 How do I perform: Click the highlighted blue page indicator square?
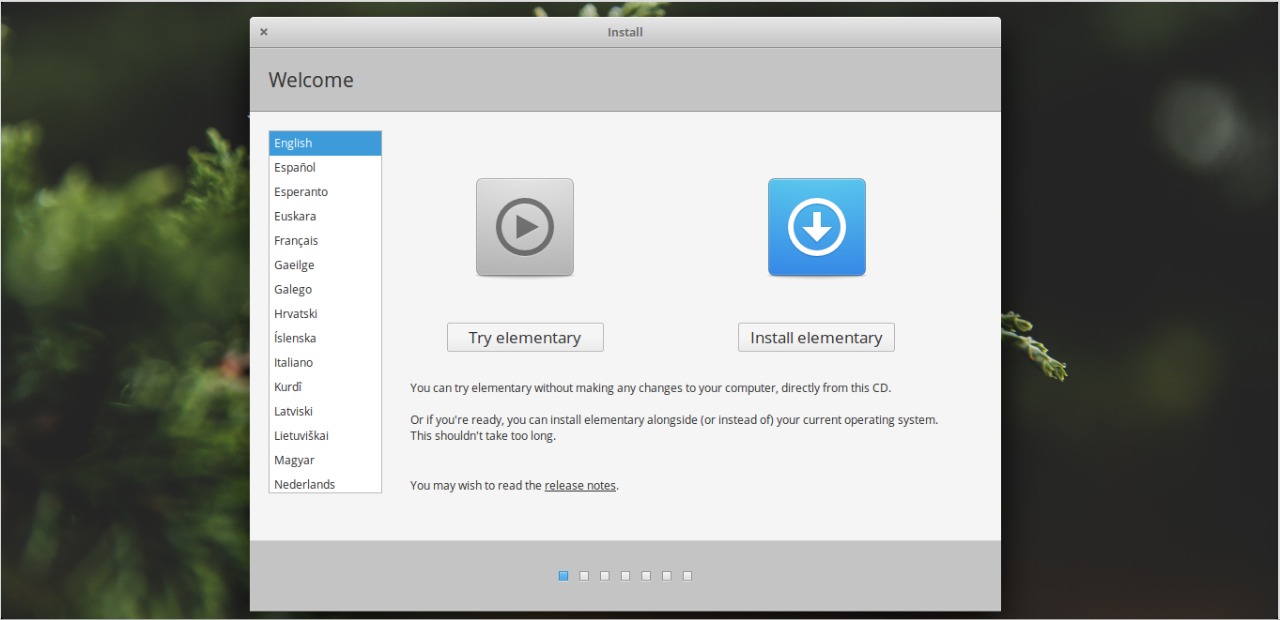(x=563, y=575)
